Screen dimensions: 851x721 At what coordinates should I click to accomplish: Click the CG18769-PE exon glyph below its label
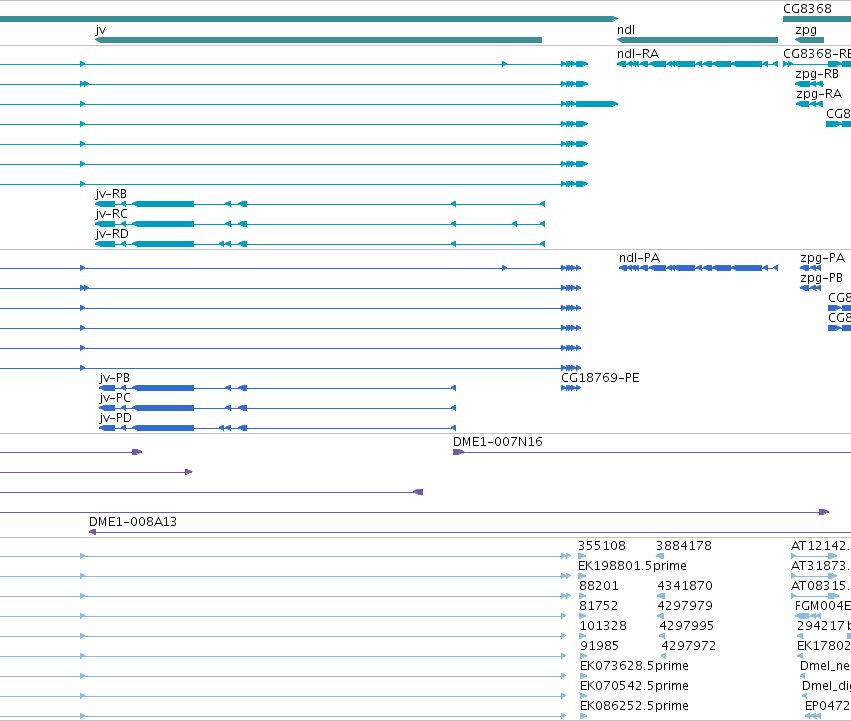(571, 388)
